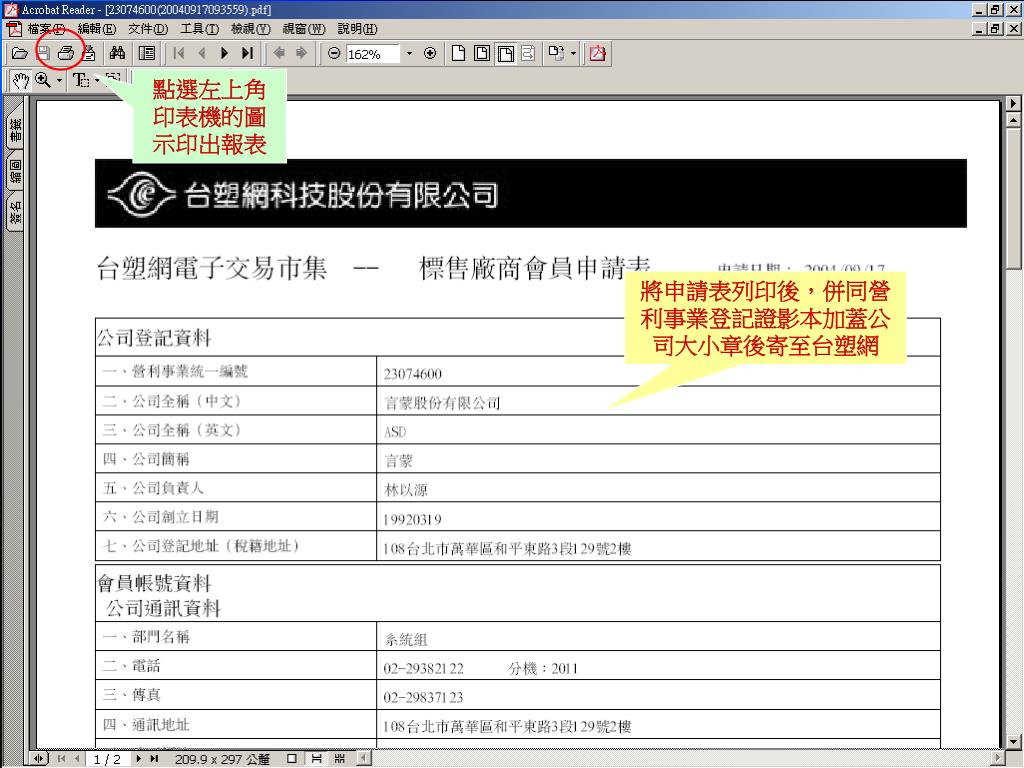The width and height of the screenshot is (1024, 768).
Task: Click the 162% zoom value field
Action: click(x=372, y=54)
